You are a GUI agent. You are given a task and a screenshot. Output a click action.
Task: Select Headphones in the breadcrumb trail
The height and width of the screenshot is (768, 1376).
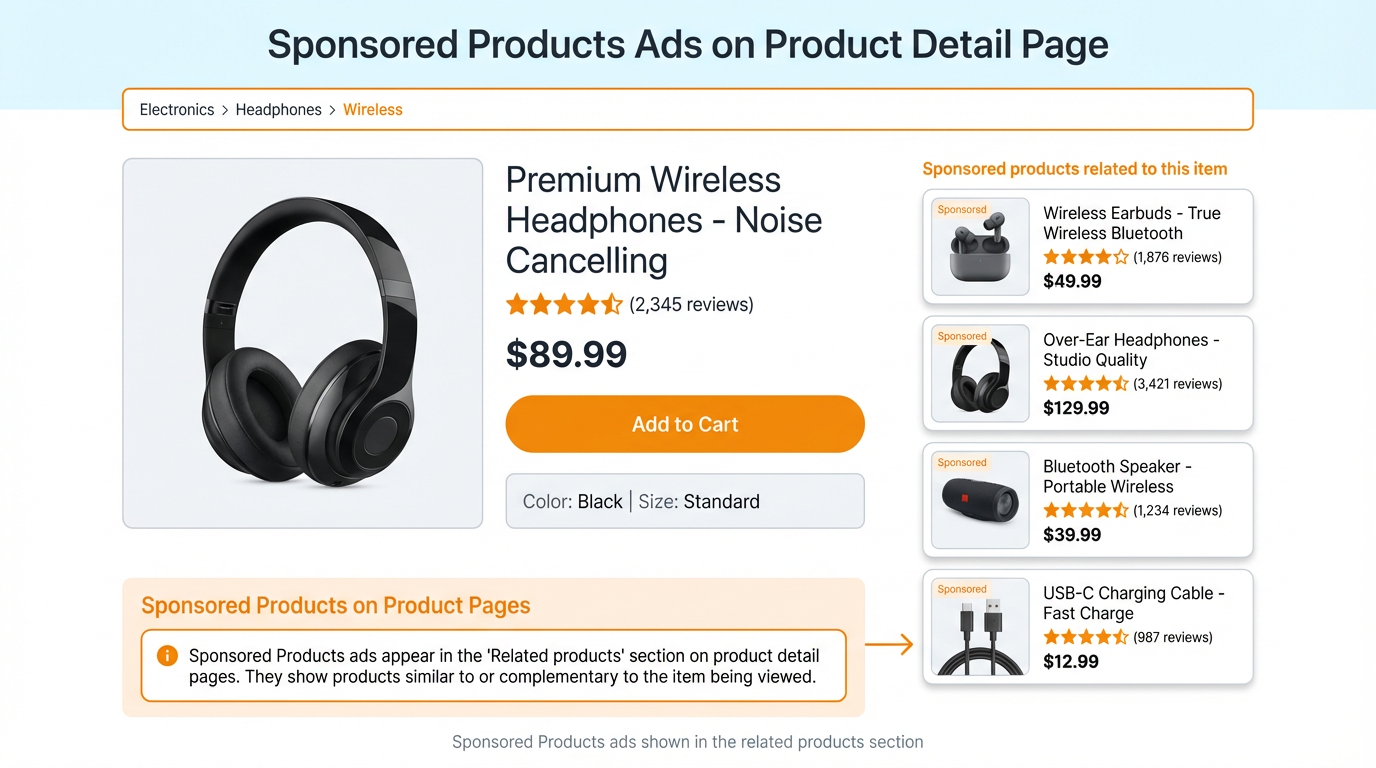(x=278, y=109)
